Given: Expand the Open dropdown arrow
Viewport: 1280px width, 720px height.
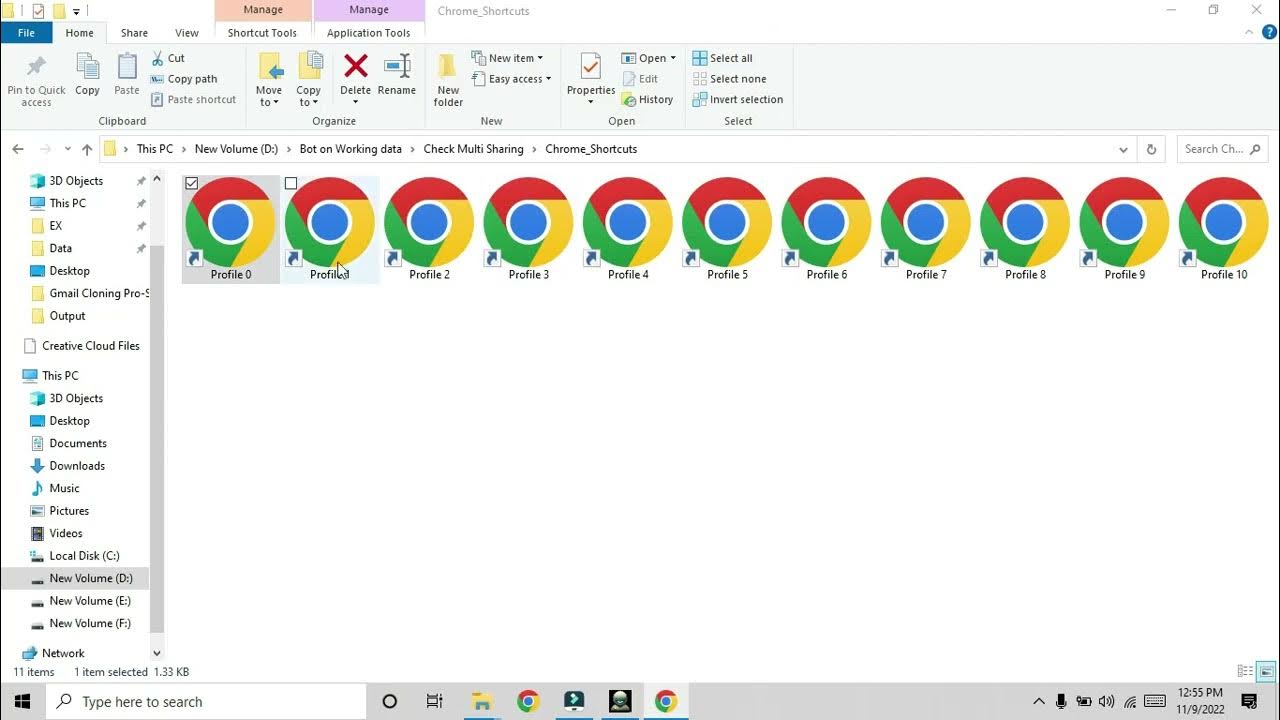Looking at the screenshot, I should tap(673, 58).
